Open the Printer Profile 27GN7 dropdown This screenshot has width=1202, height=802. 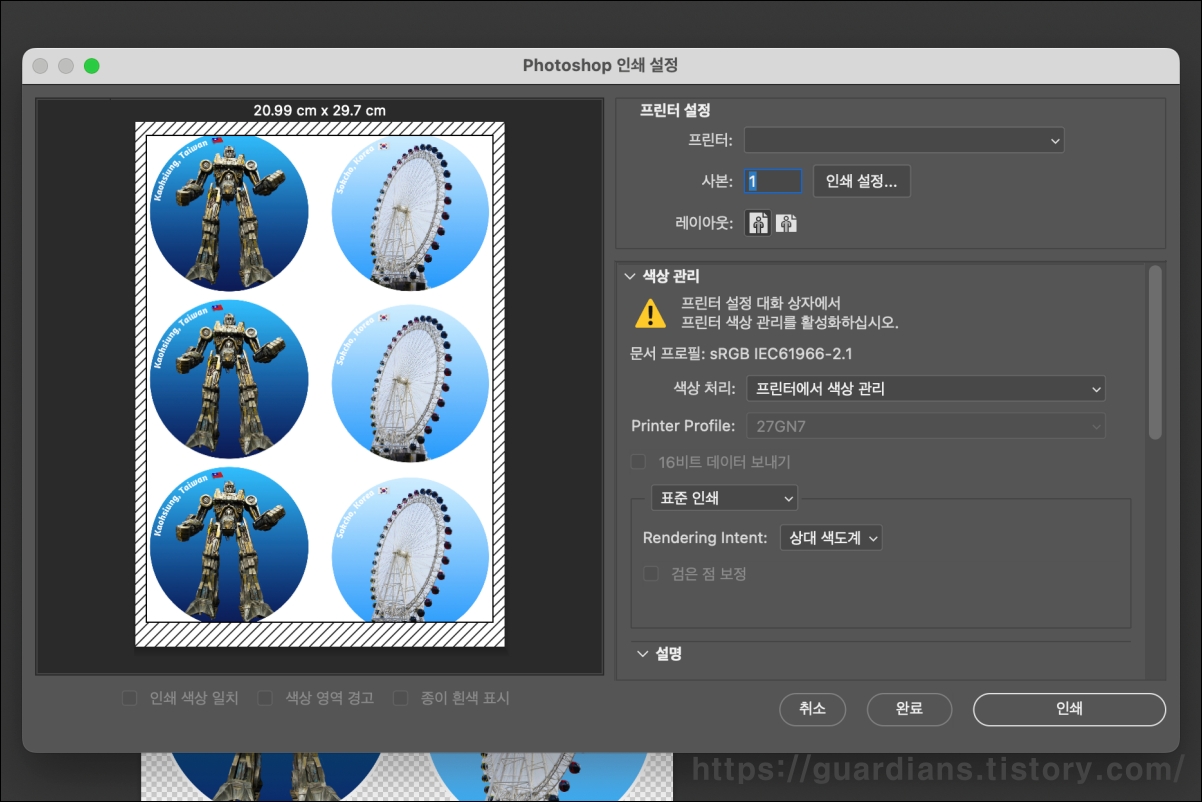926,426
